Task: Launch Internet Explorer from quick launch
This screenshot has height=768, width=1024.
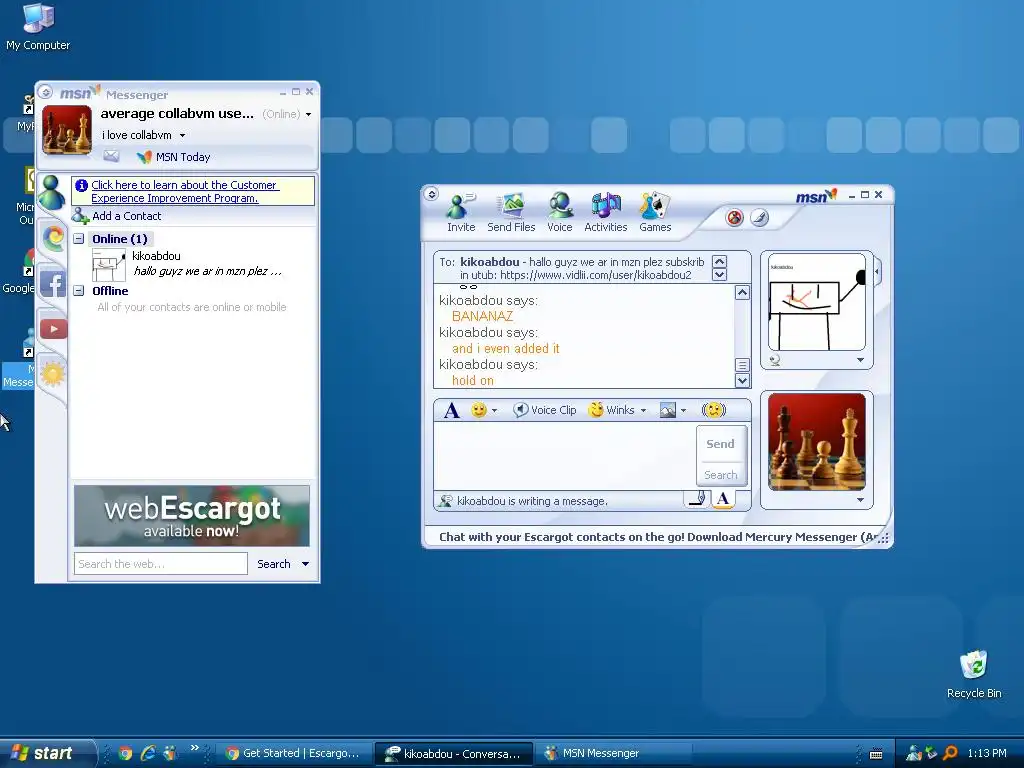Action: (148, 753)
